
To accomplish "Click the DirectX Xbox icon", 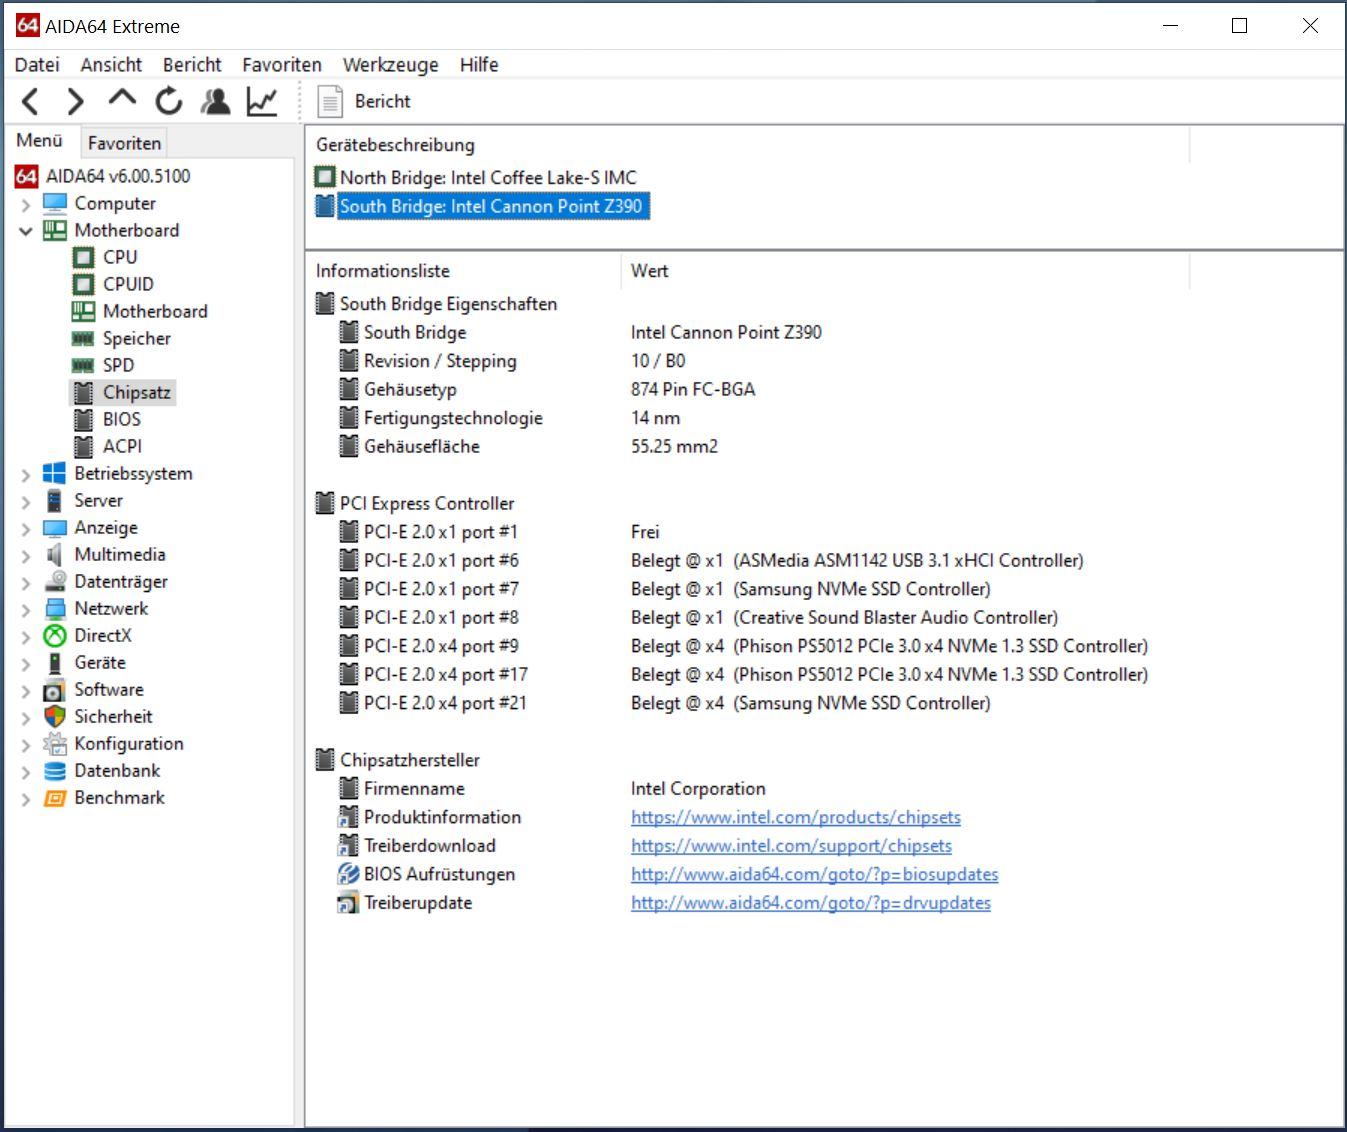I will click(x=54, y=636).
